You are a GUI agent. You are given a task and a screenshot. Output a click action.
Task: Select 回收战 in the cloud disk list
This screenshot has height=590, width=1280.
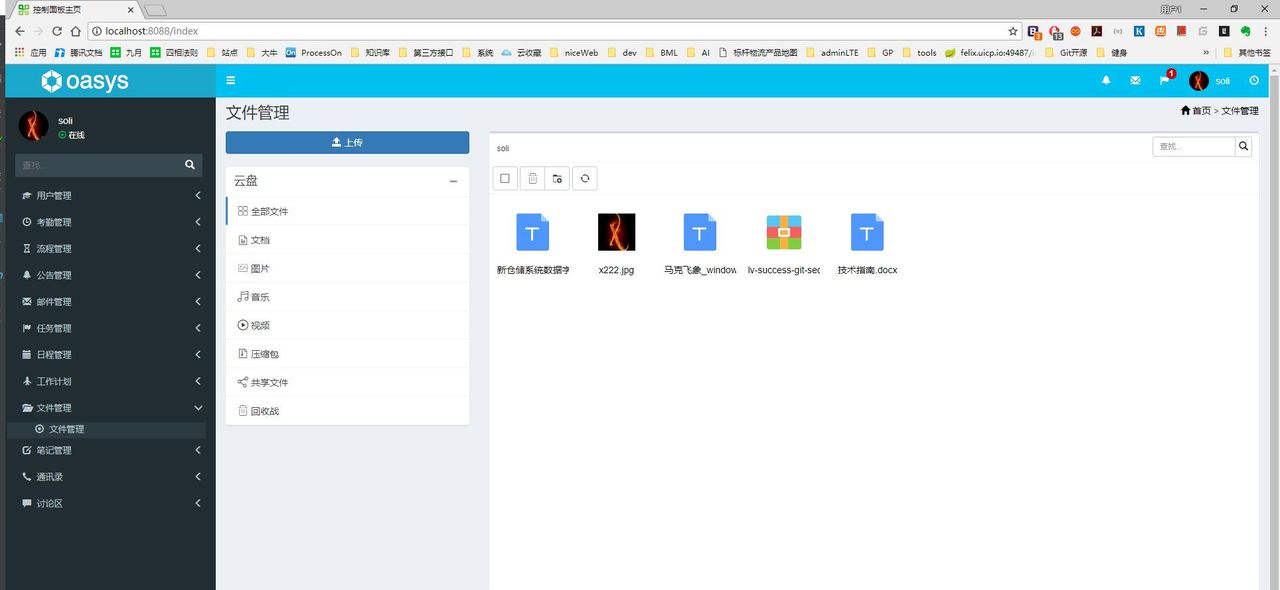[x=264, y=411]
